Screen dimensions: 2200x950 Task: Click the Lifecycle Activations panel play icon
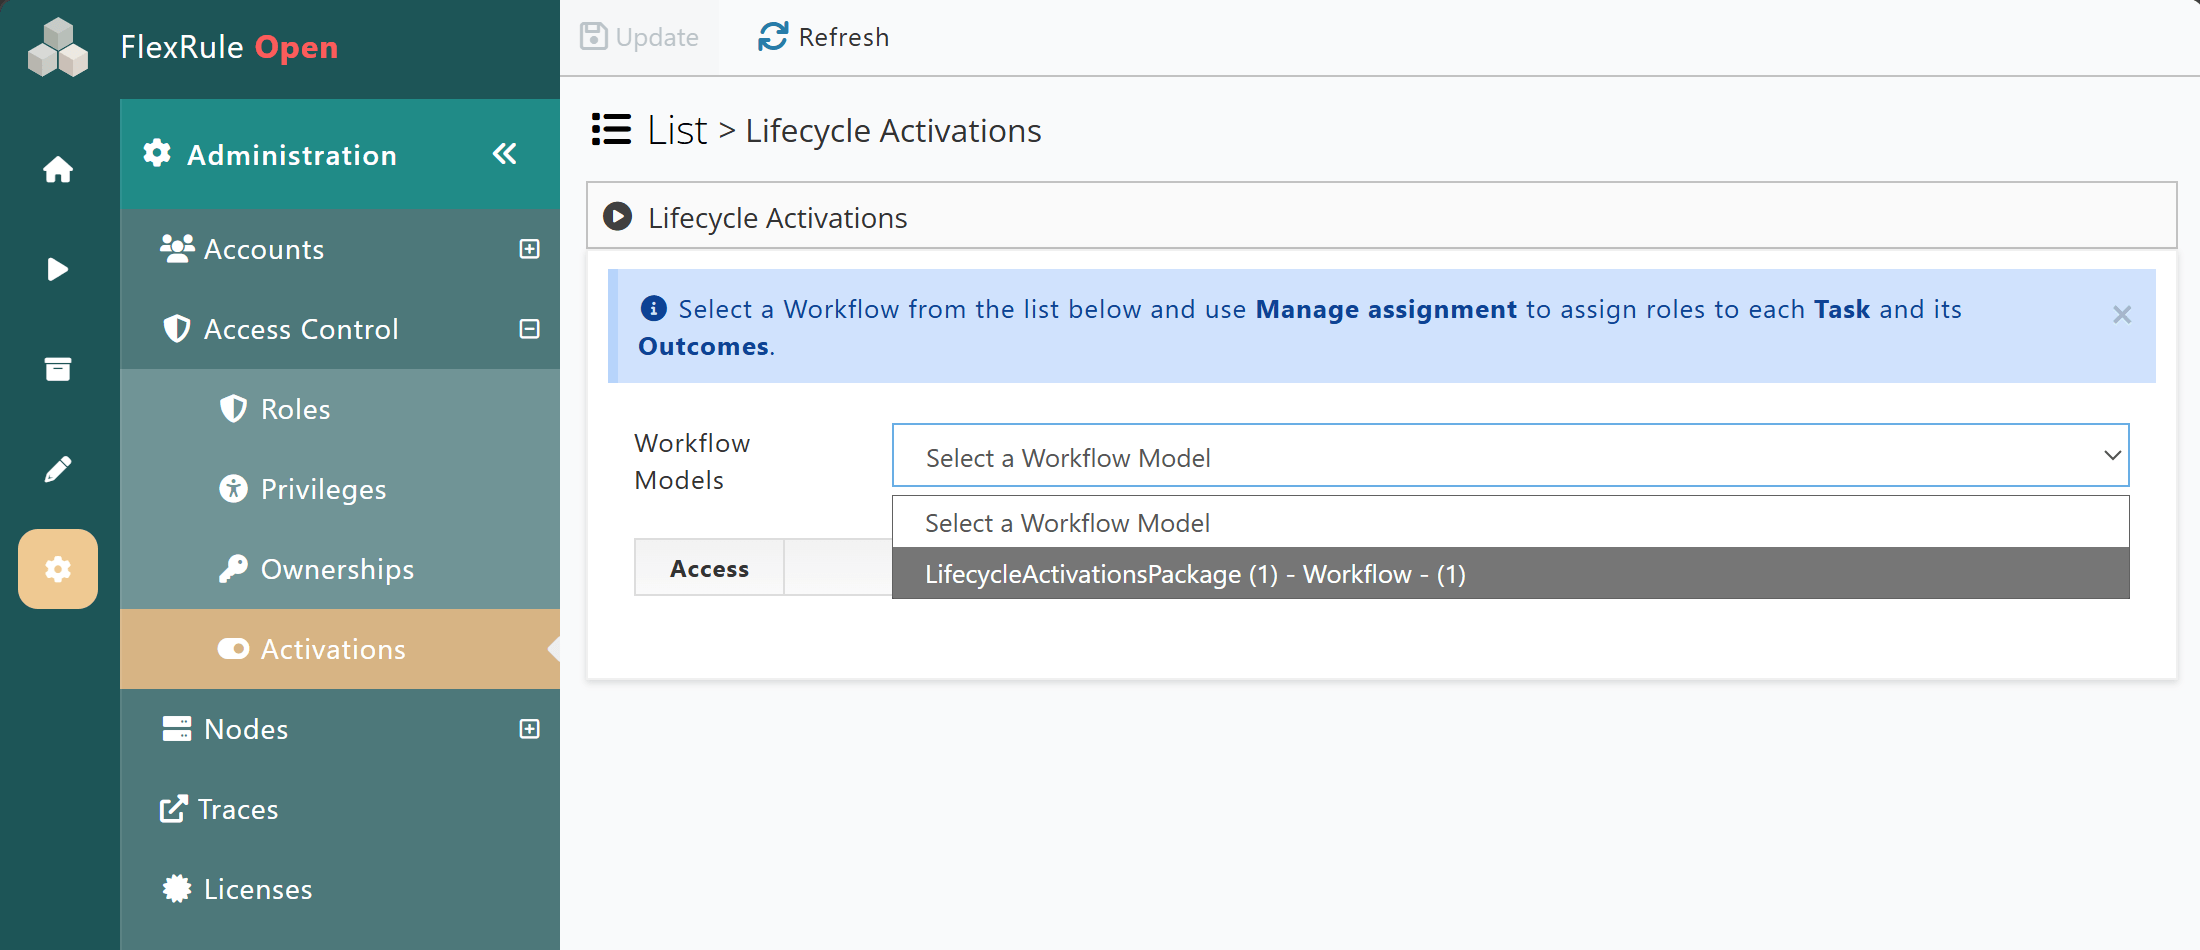(618, 216)
